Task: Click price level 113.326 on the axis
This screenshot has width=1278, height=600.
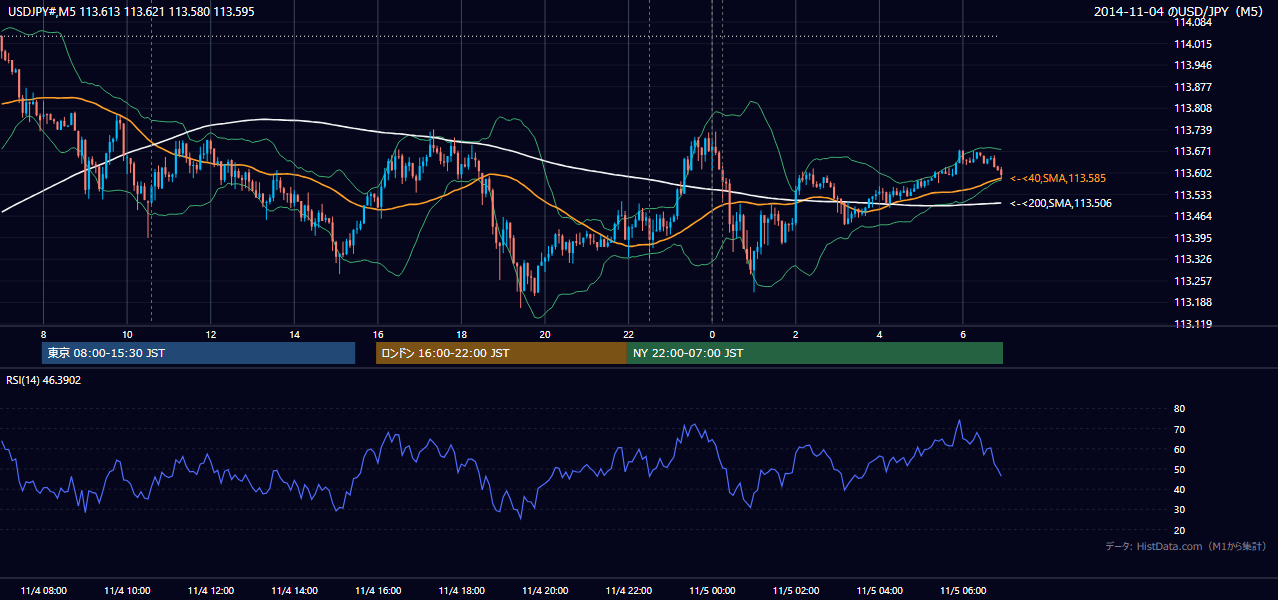Action: tap(1193, 259)
